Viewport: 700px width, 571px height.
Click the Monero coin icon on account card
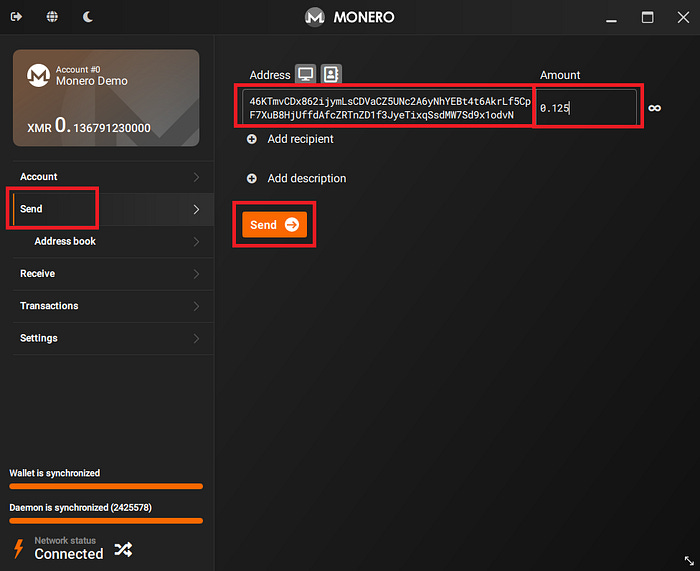click(x=38, y=75)
